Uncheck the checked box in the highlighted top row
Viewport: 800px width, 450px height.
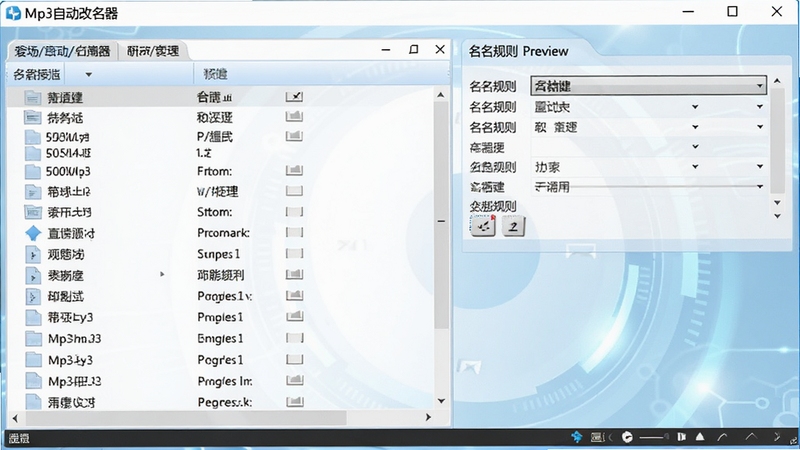click(294, 96)
